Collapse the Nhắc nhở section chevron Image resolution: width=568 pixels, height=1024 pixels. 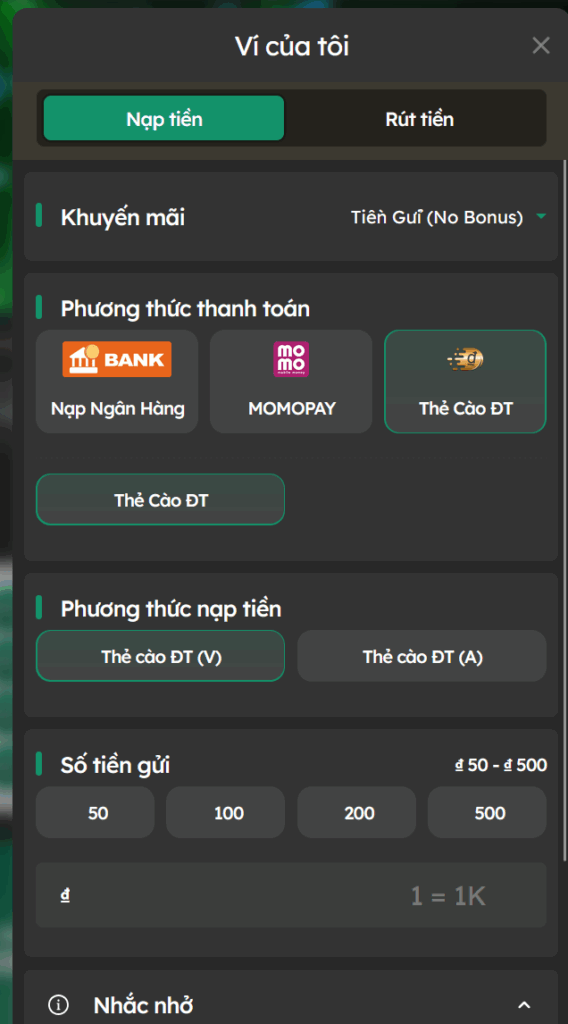[x=524, y=1005]
